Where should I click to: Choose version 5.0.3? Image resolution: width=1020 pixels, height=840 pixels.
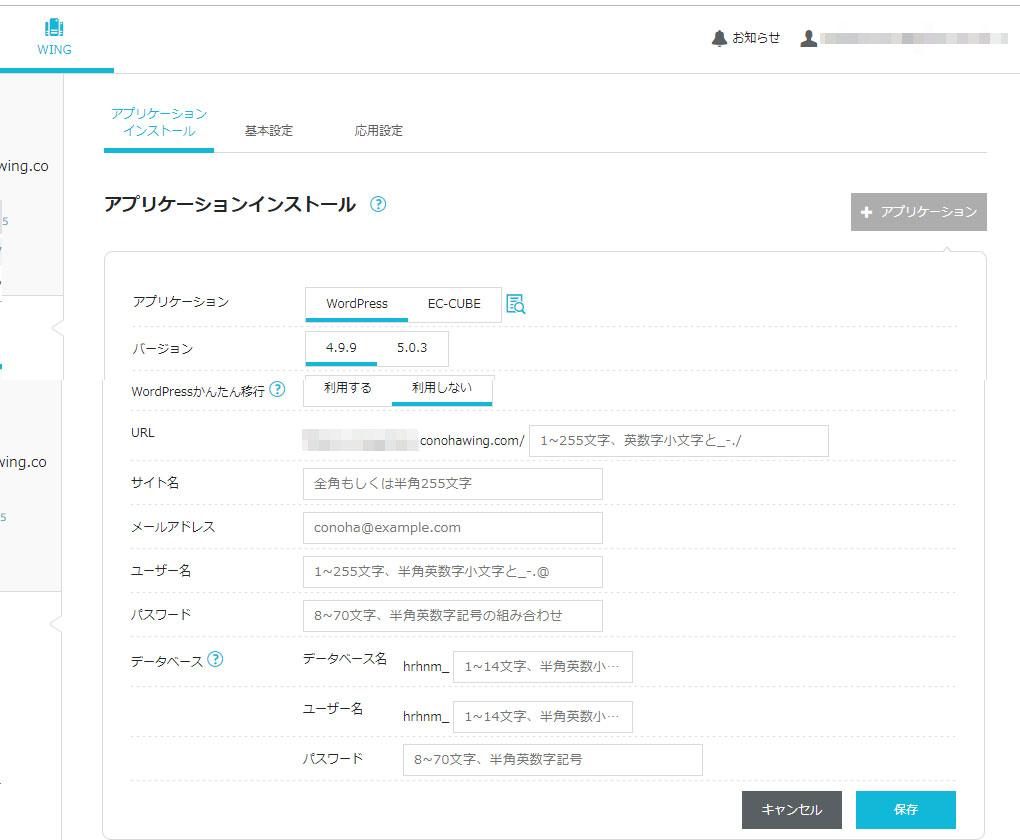point(412,348)
